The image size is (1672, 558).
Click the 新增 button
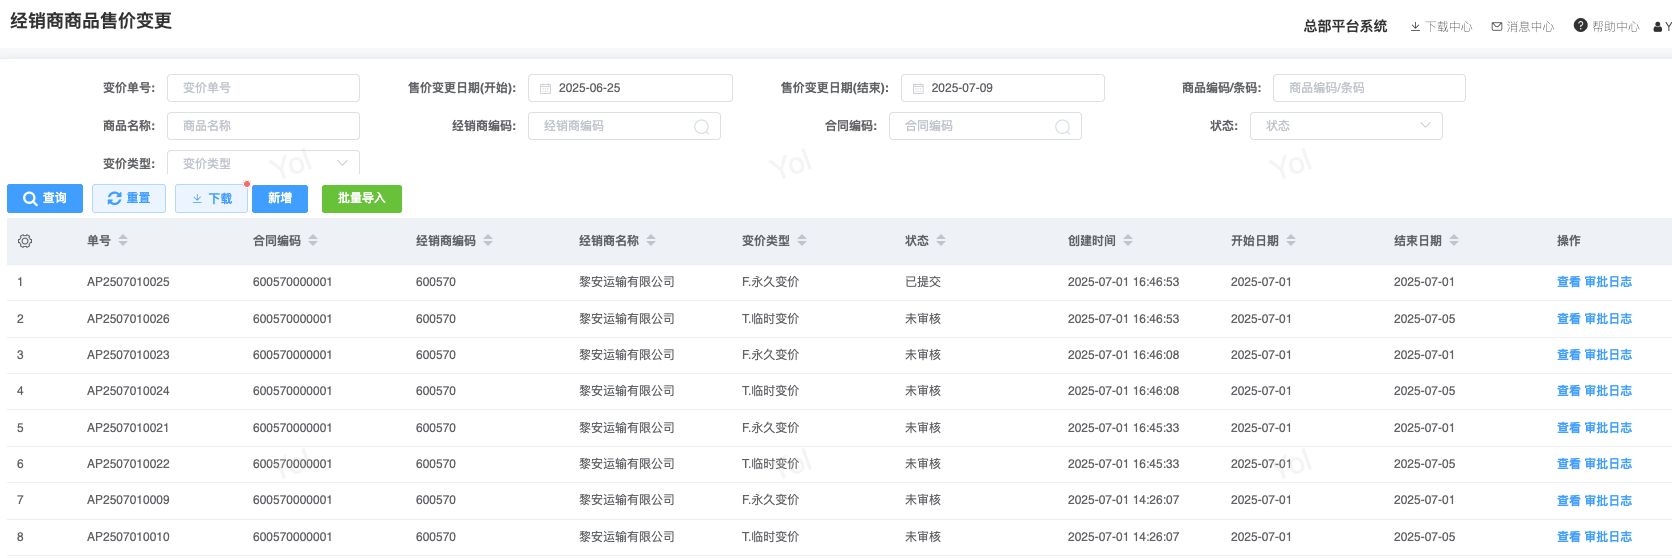(280, 199)
